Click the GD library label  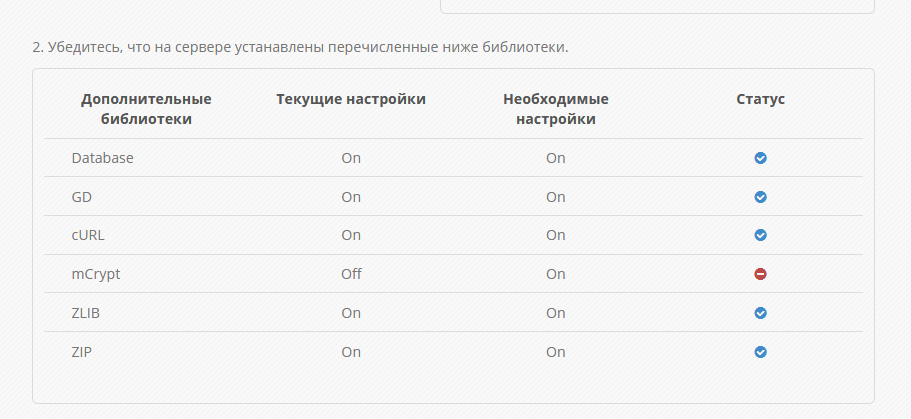81,197
